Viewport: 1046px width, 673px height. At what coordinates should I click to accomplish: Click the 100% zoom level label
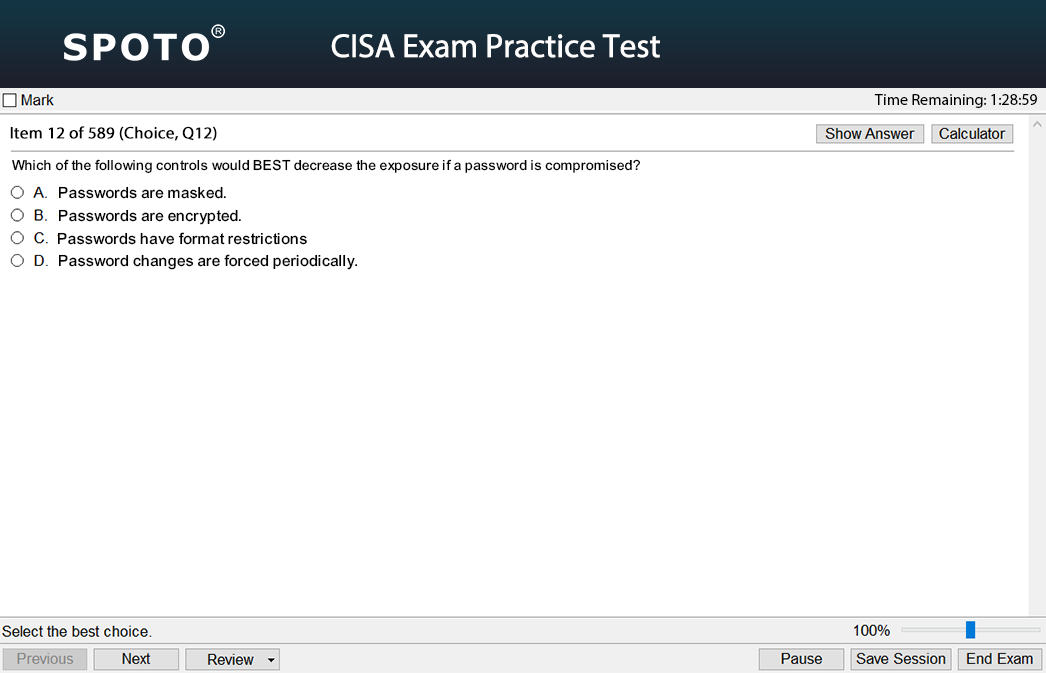[x=871, y=631]
